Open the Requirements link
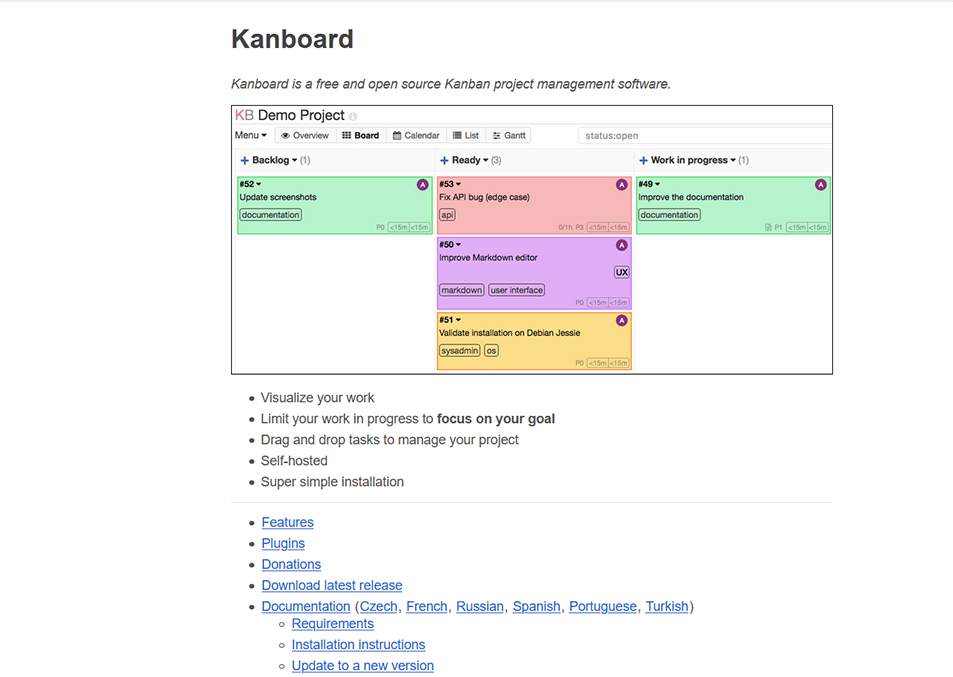This screenshot has height=677, width=953. 332,624
